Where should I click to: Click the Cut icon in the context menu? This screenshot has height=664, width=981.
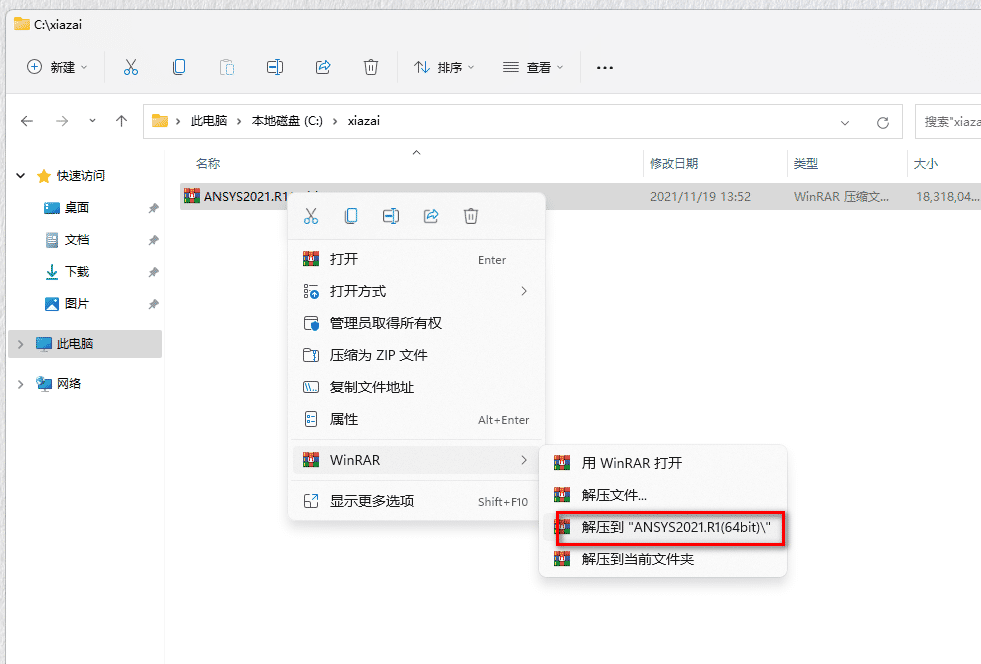[310, 216]
